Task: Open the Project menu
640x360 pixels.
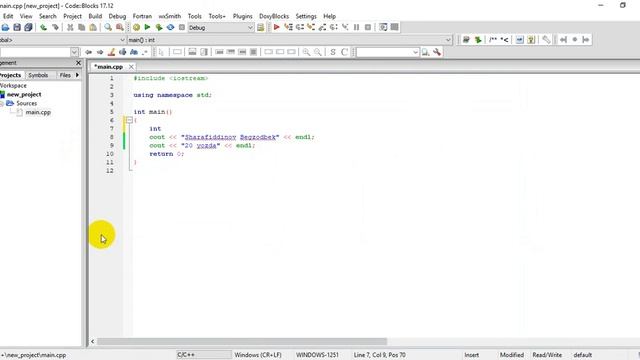Action: 73,16
